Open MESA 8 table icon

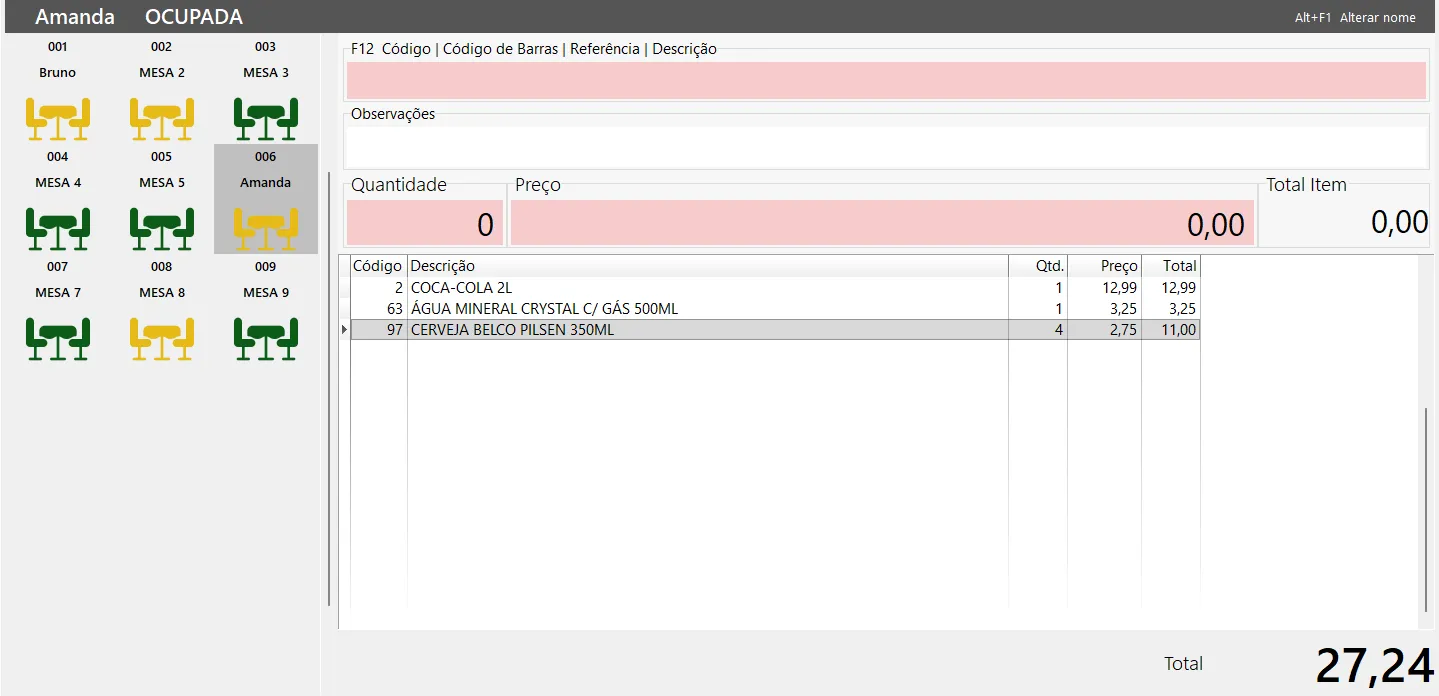[x=162, y=339]
